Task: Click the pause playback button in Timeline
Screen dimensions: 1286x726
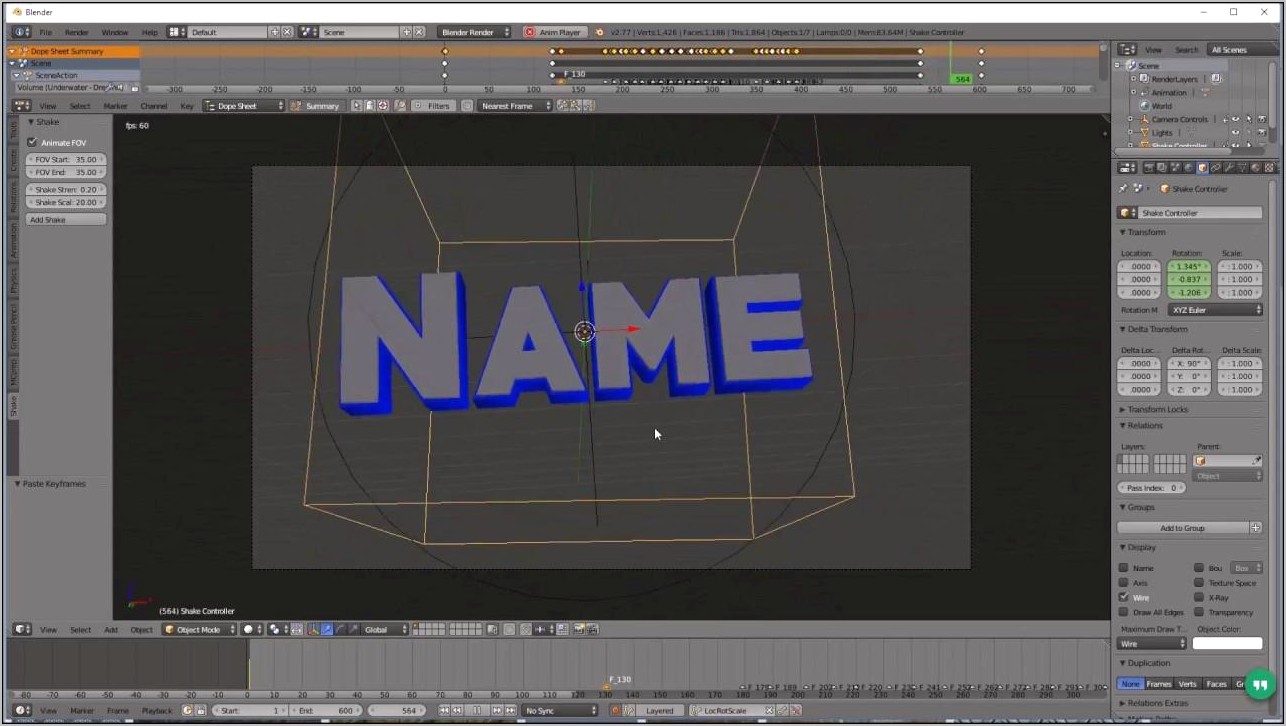Action: (477, 710)
